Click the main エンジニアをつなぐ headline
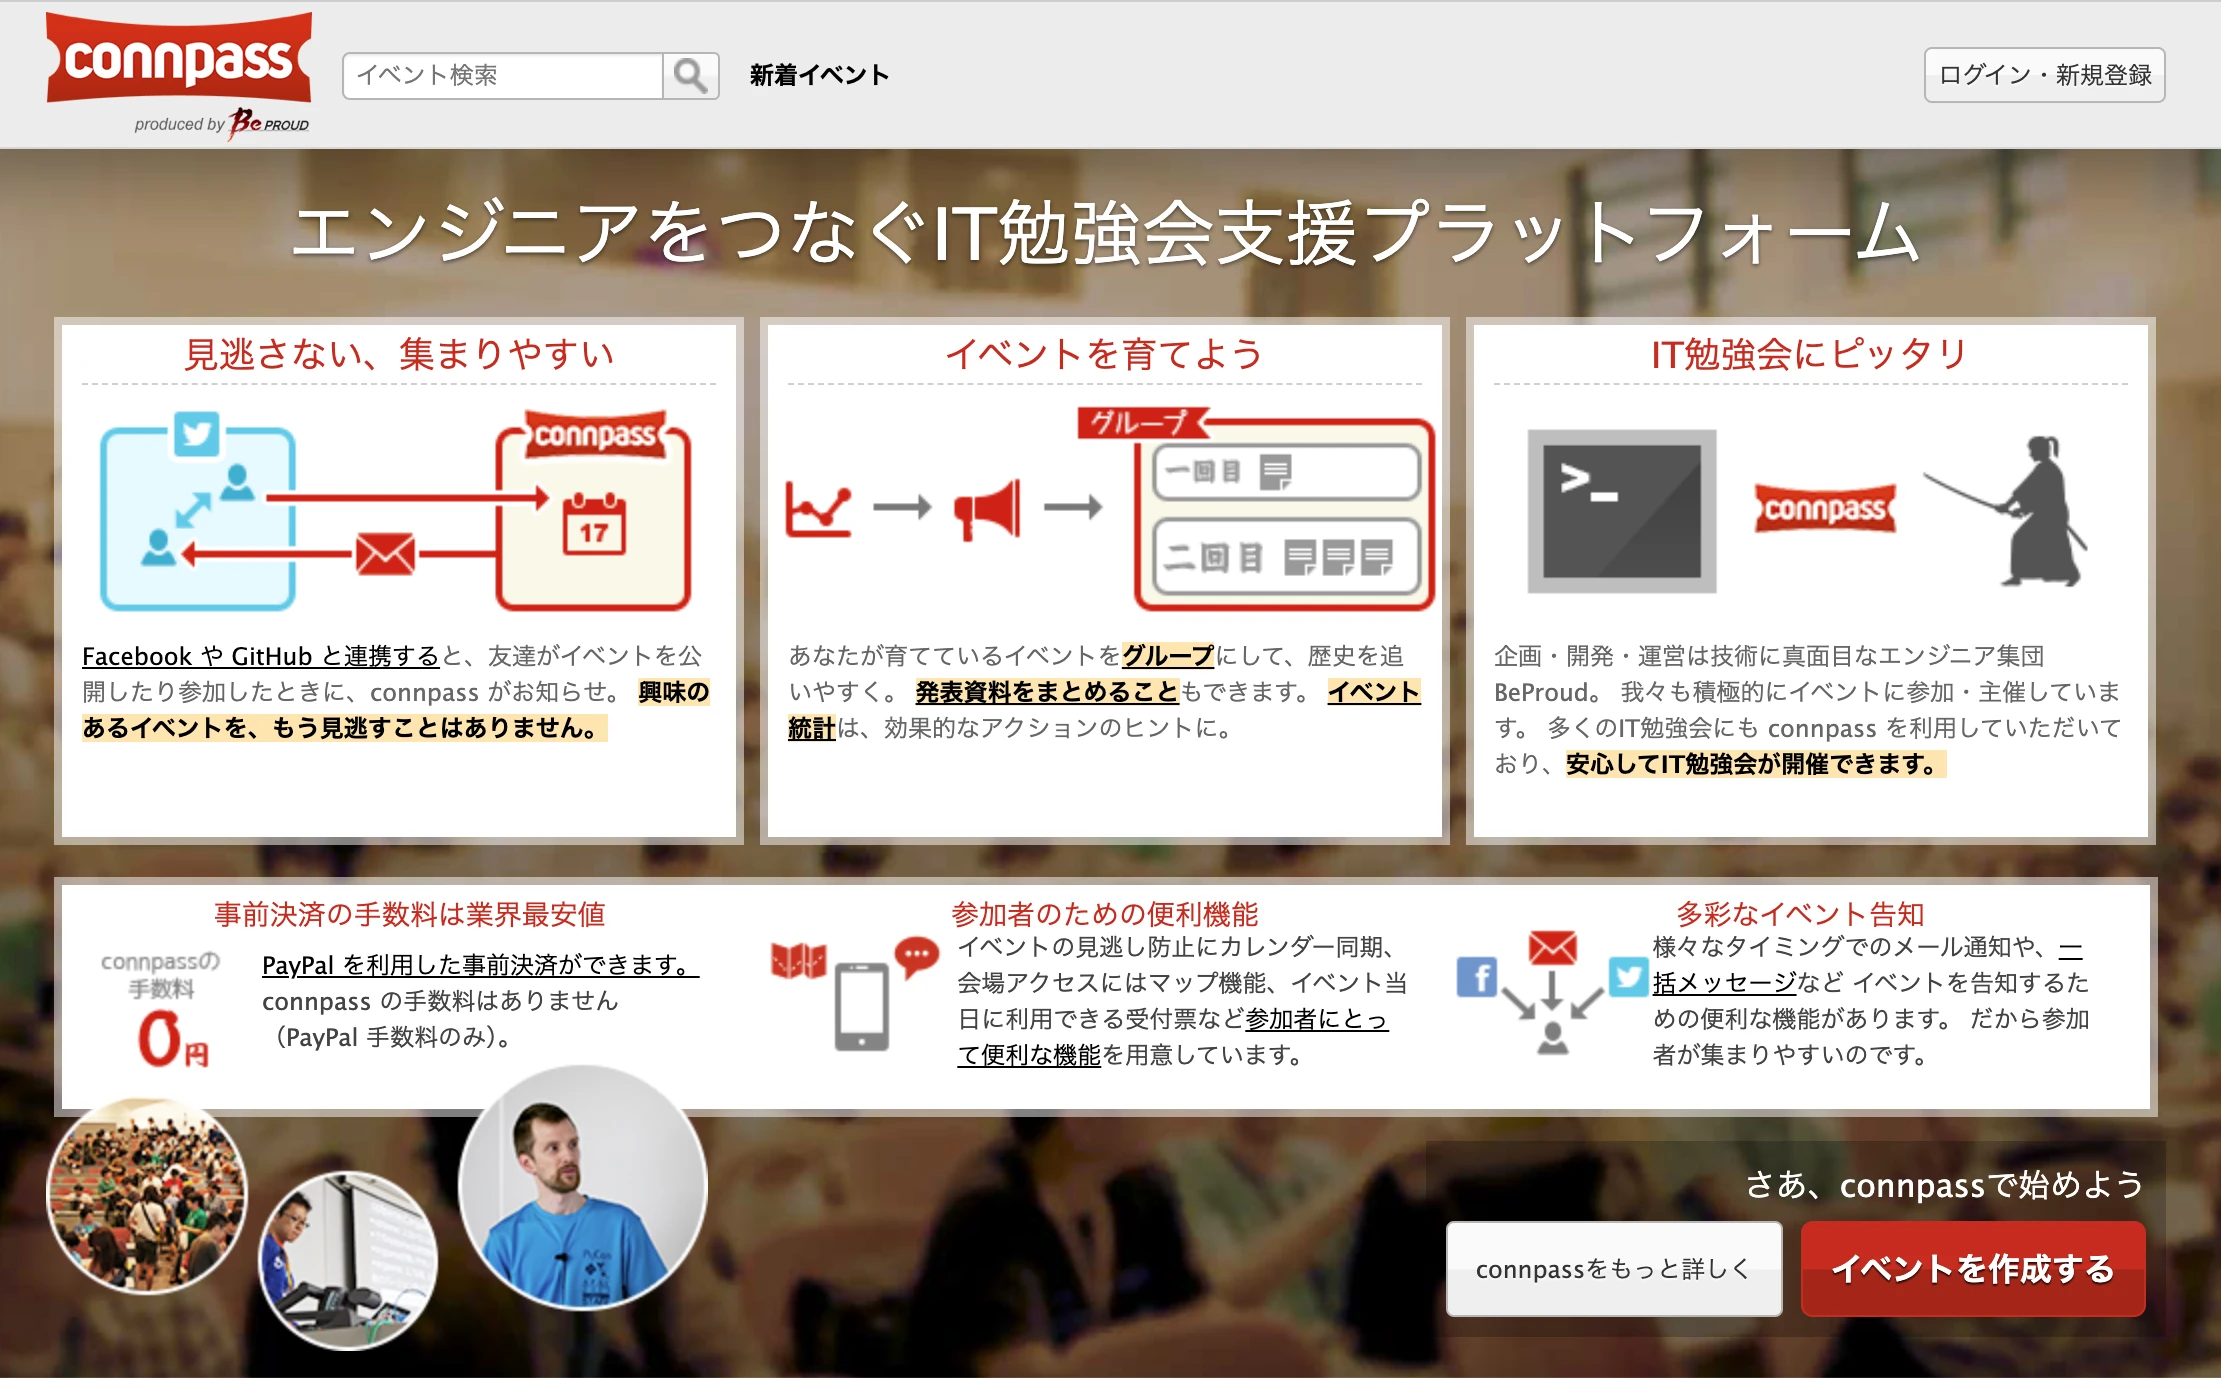2221x1378 pixels. coord(1105,233)
